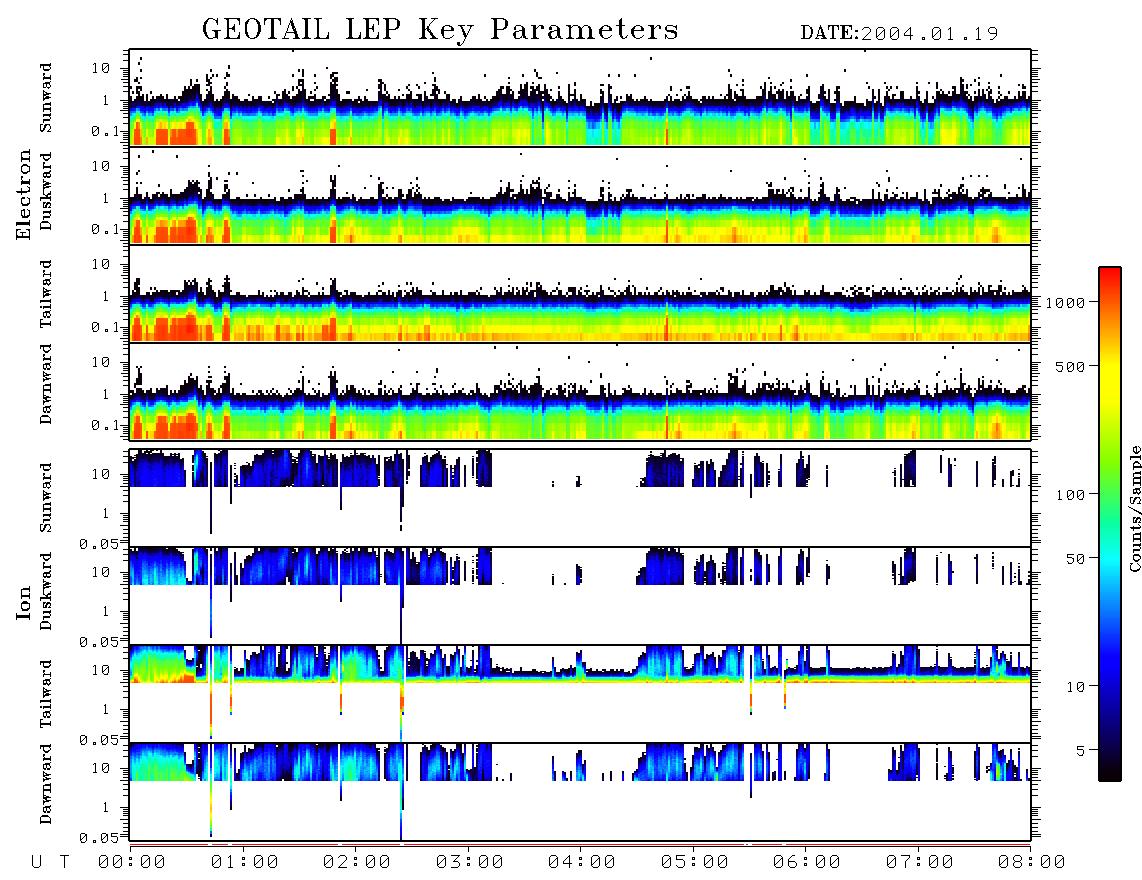Viewport: 1142px width, 880px height.
Task: Click the '1000' color scale value
Action: (x=1066, y=302)
